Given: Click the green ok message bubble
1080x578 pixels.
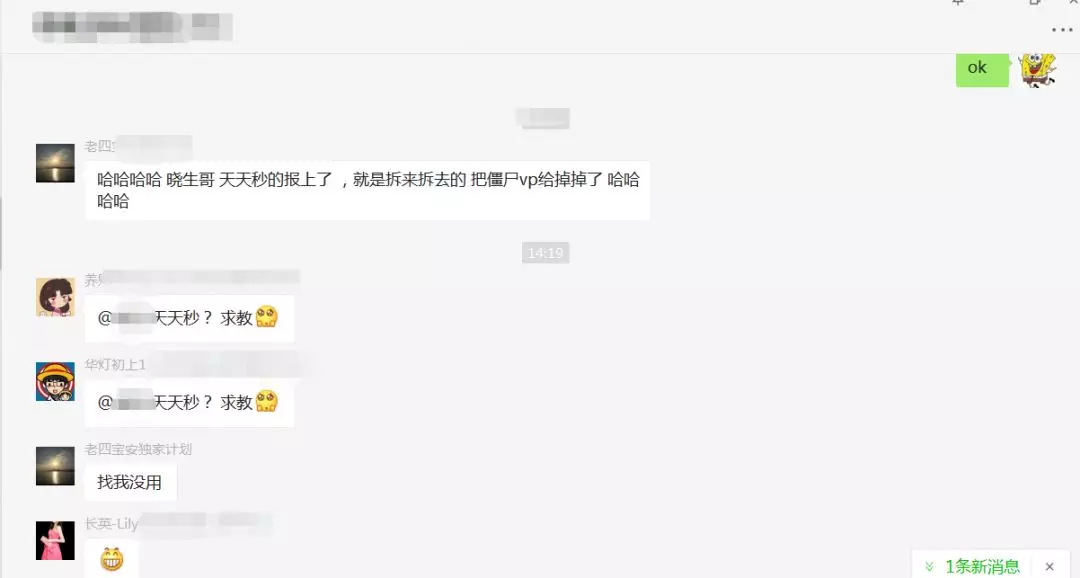Looking at the screenshot, I should pyautogui.click(x=982, y=68).
